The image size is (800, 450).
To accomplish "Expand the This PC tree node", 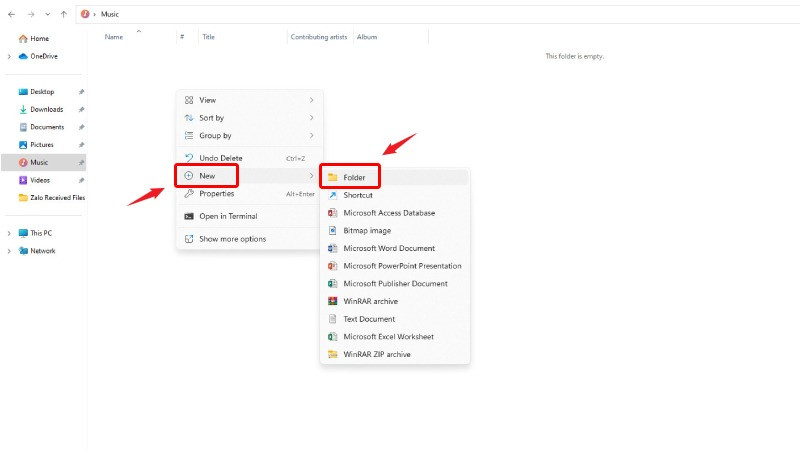I will [x=9, y=233].
